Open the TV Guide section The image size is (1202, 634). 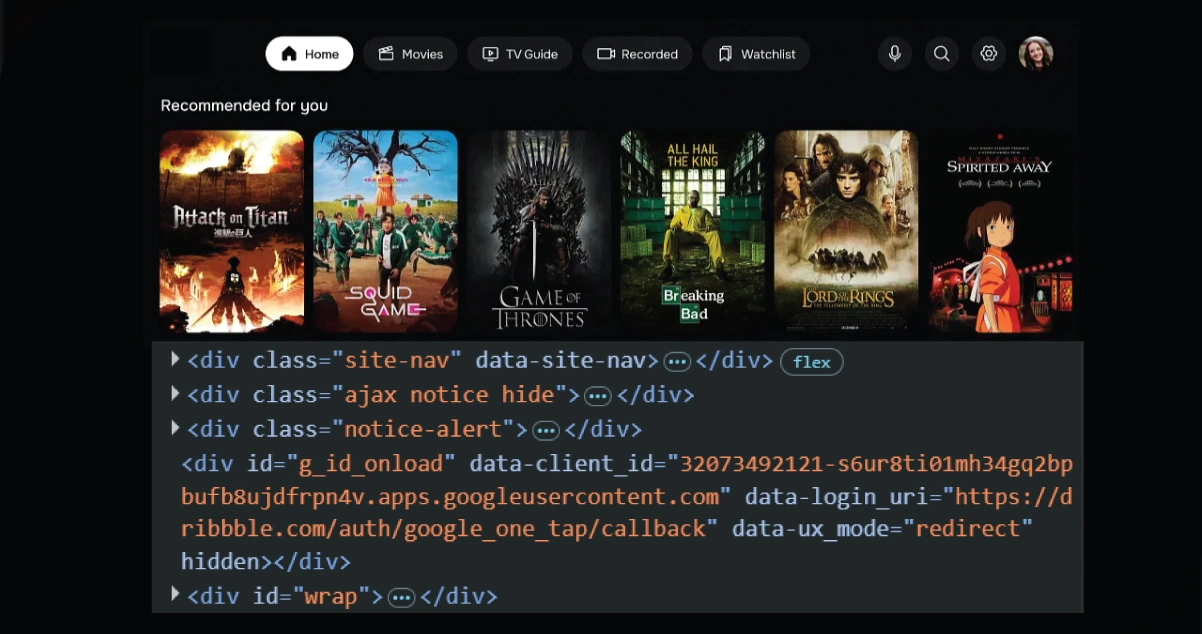(519, 54)
